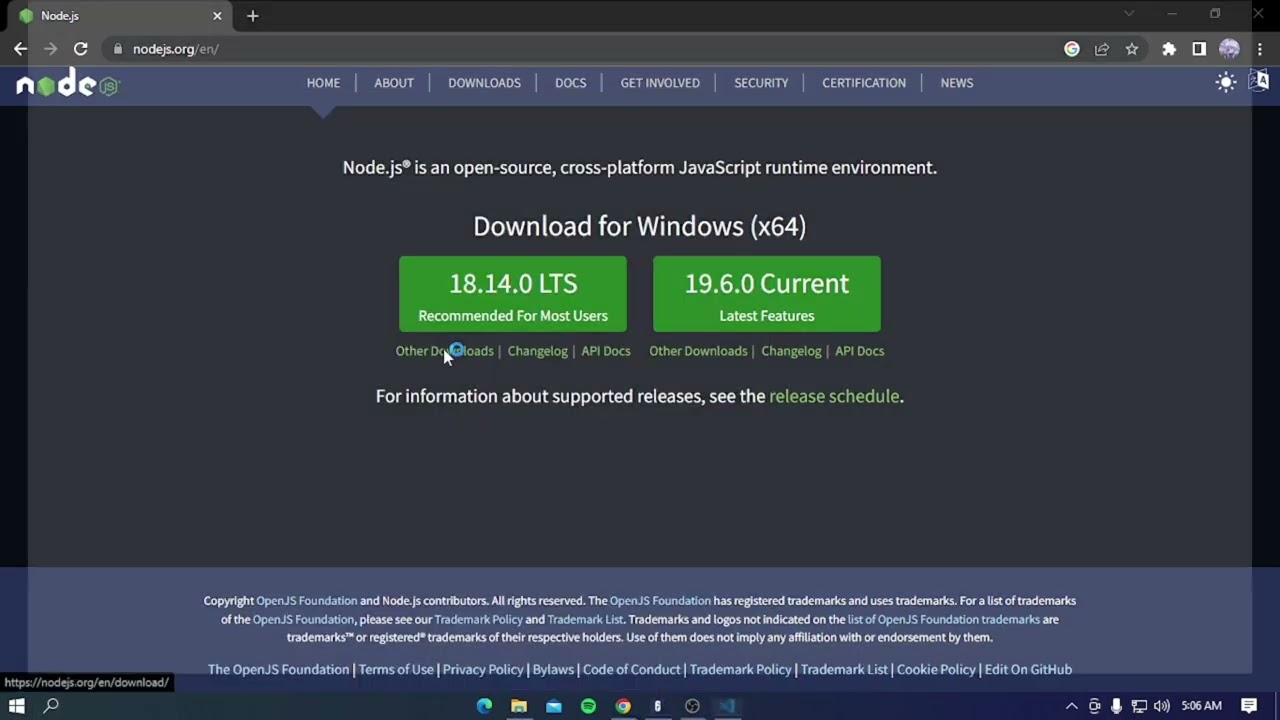The height and width of the screenshot is (720, 1280).
Task: Go to the DOCS nav item
Action: (570, 83)
